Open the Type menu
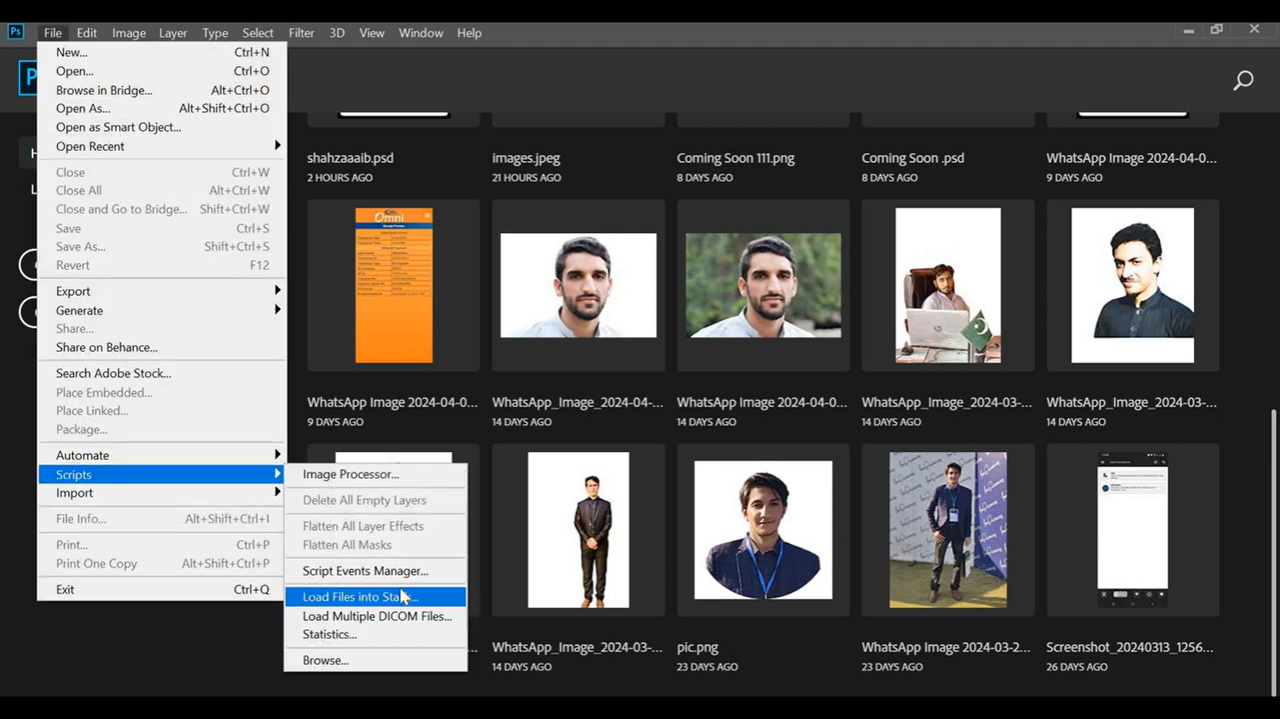1280x719 pixels. (x=215, y=33)
